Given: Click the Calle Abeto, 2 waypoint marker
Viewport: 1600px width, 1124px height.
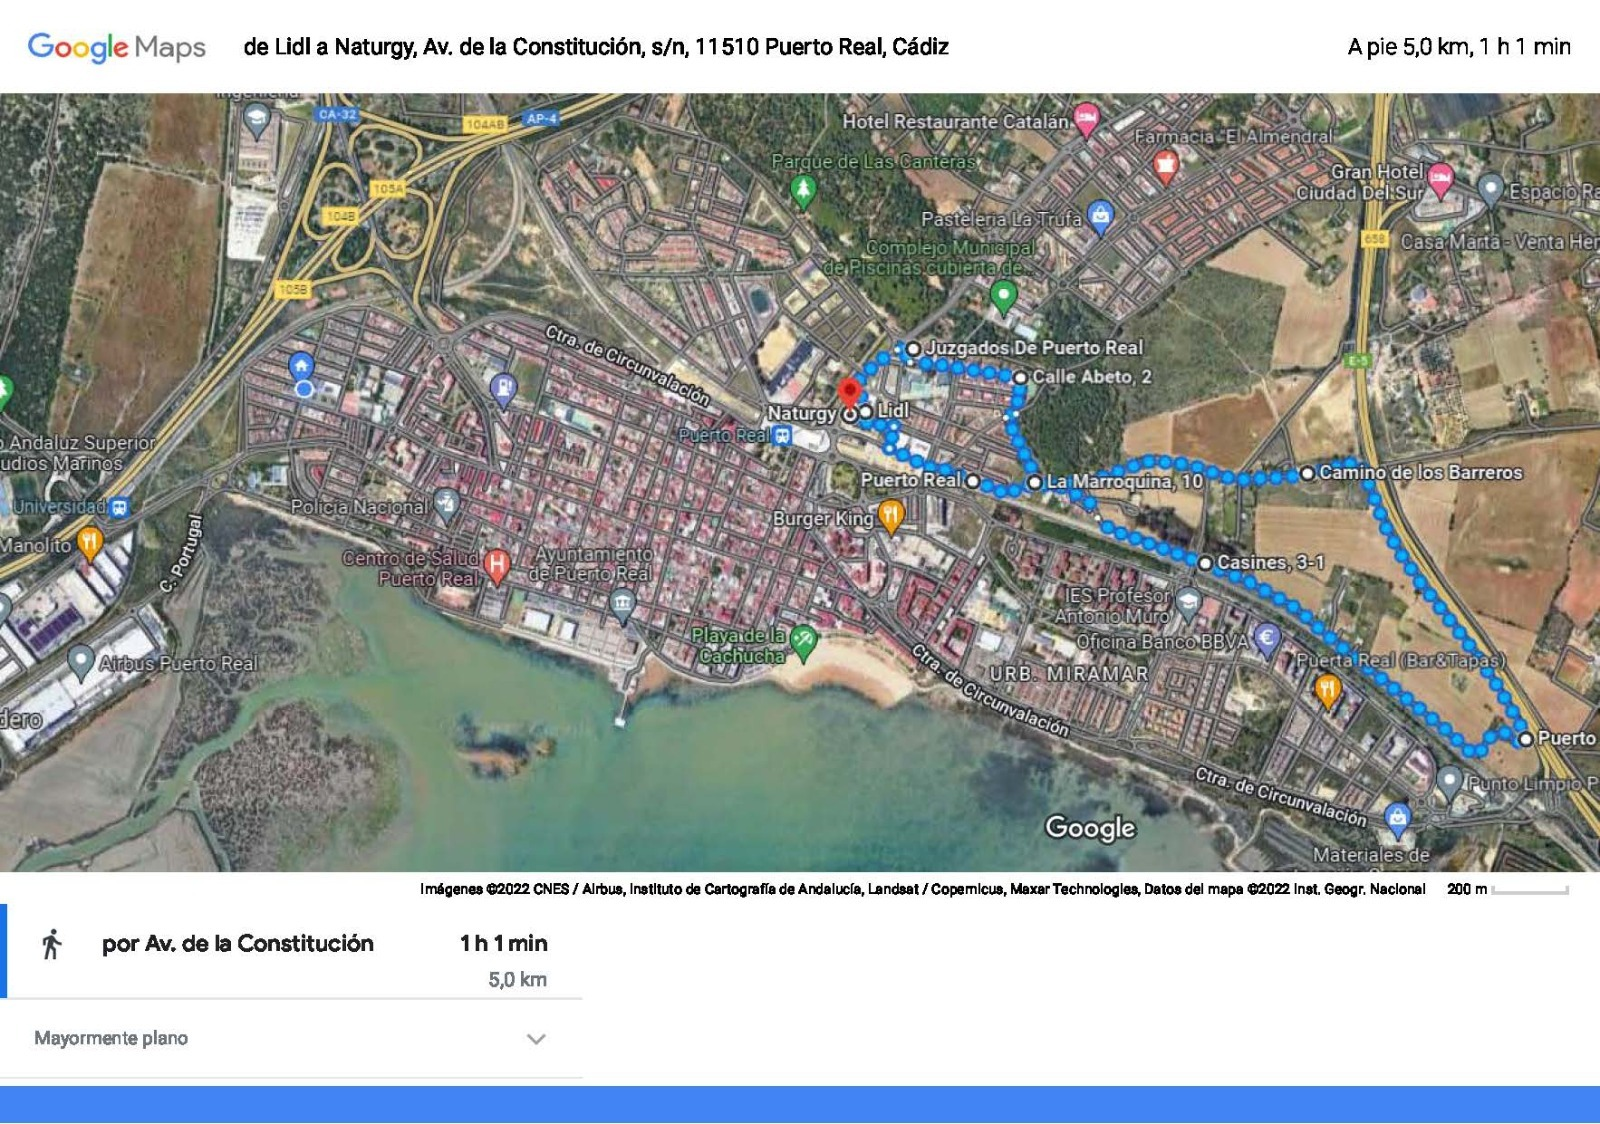Looking at the screenshot, I should pos(1020,378).
